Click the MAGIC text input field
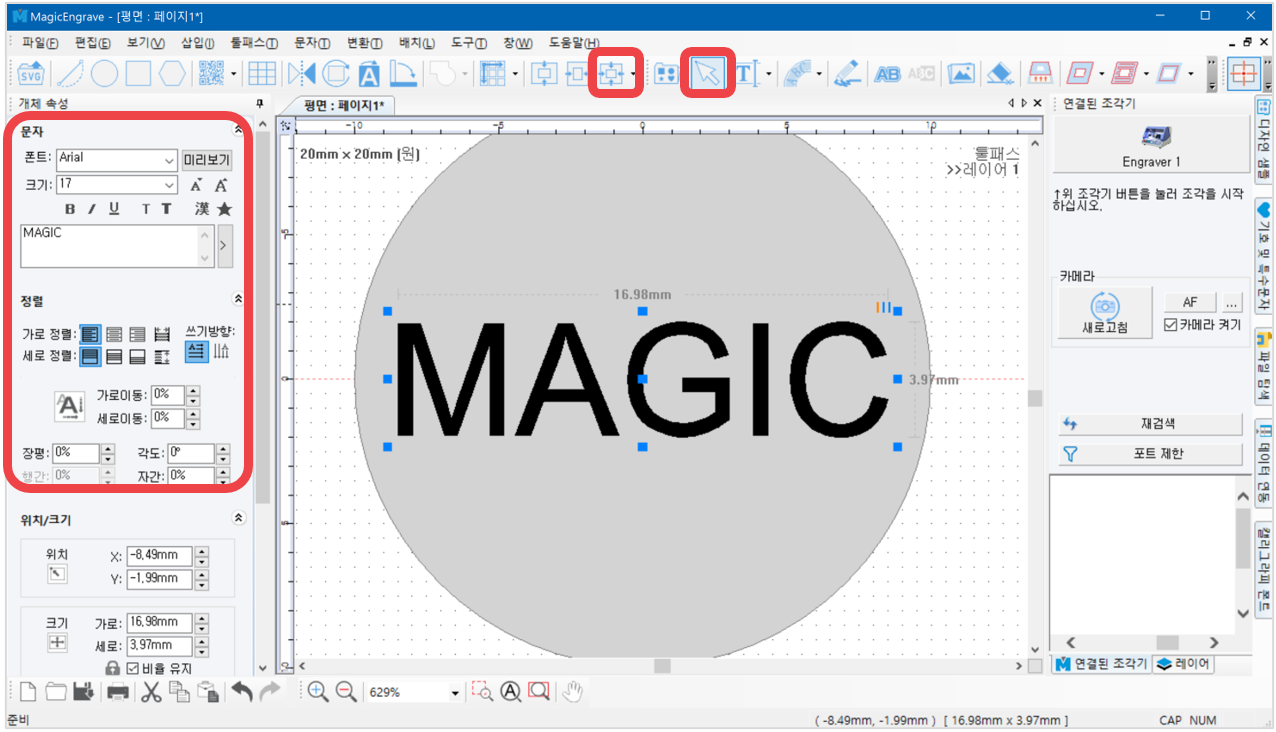Image resolution: width=1276 pixels, height=732 pixels. click(117, 245)
